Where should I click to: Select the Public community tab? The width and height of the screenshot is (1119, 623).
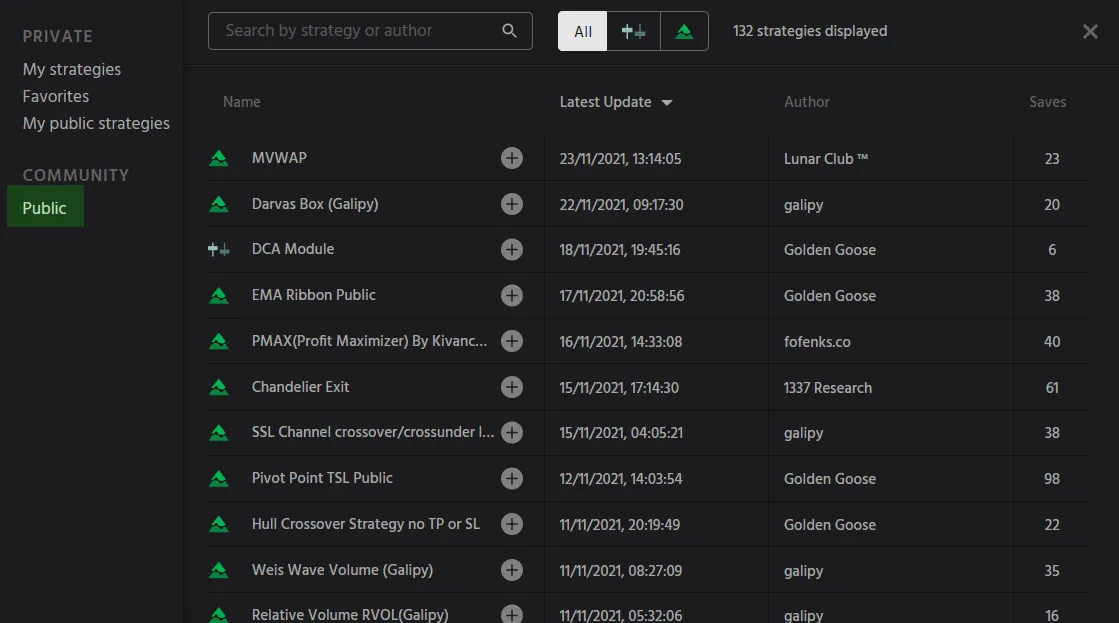45,207
